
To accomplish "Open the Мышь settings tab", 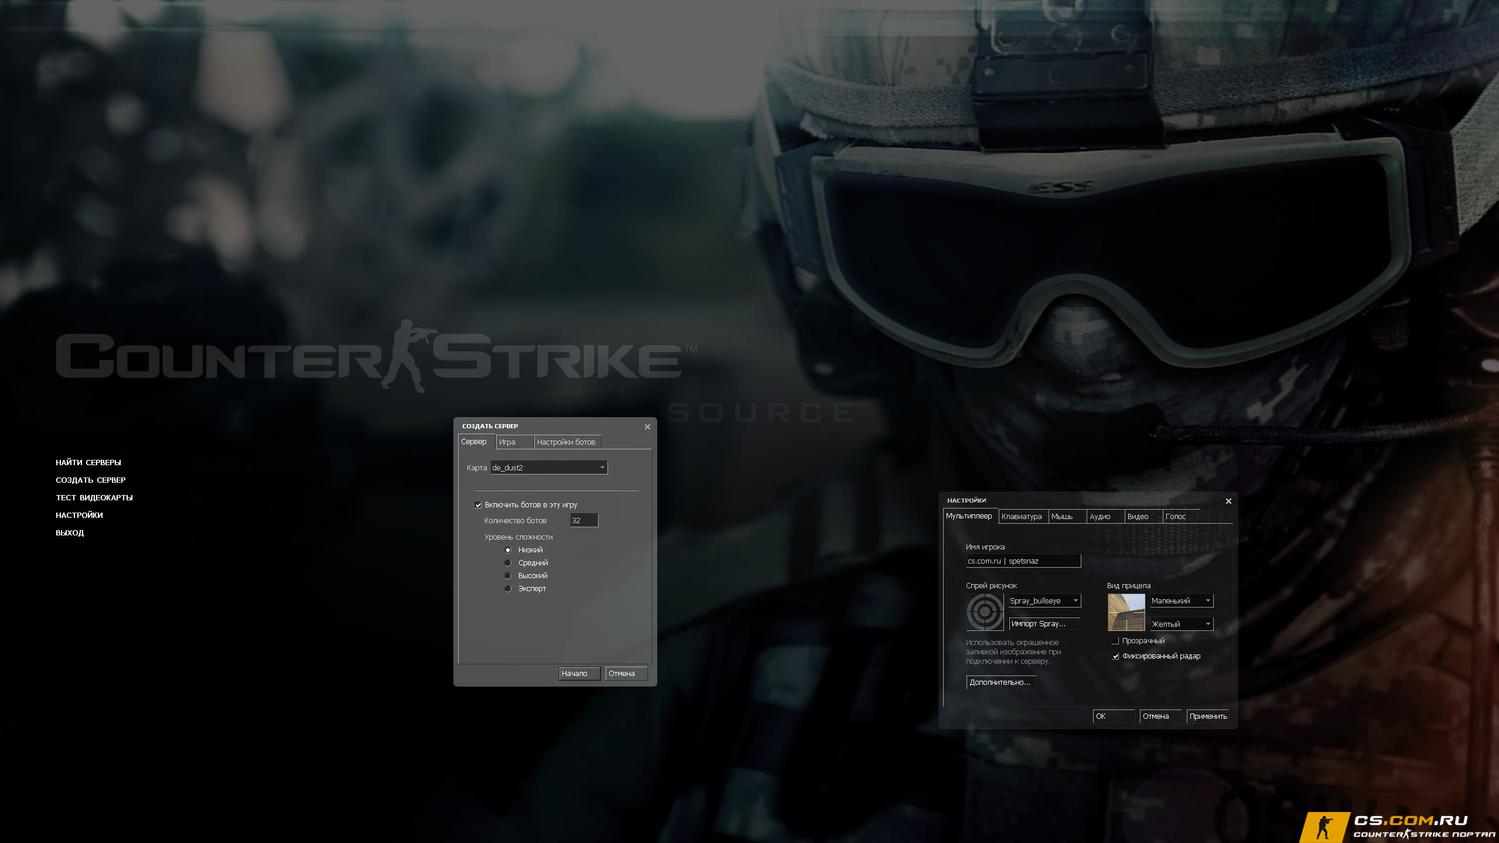I will click(1066, 517).
